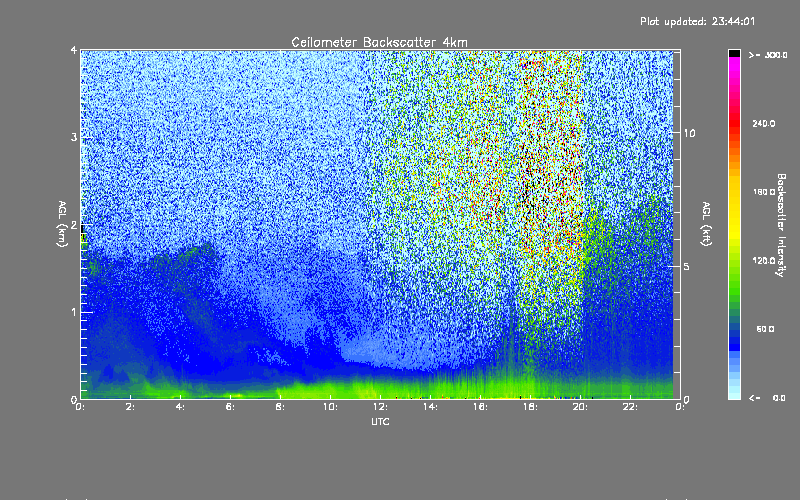
Task: Click the "AGL (km)" left axis label
Action: [x=63, y=224]
